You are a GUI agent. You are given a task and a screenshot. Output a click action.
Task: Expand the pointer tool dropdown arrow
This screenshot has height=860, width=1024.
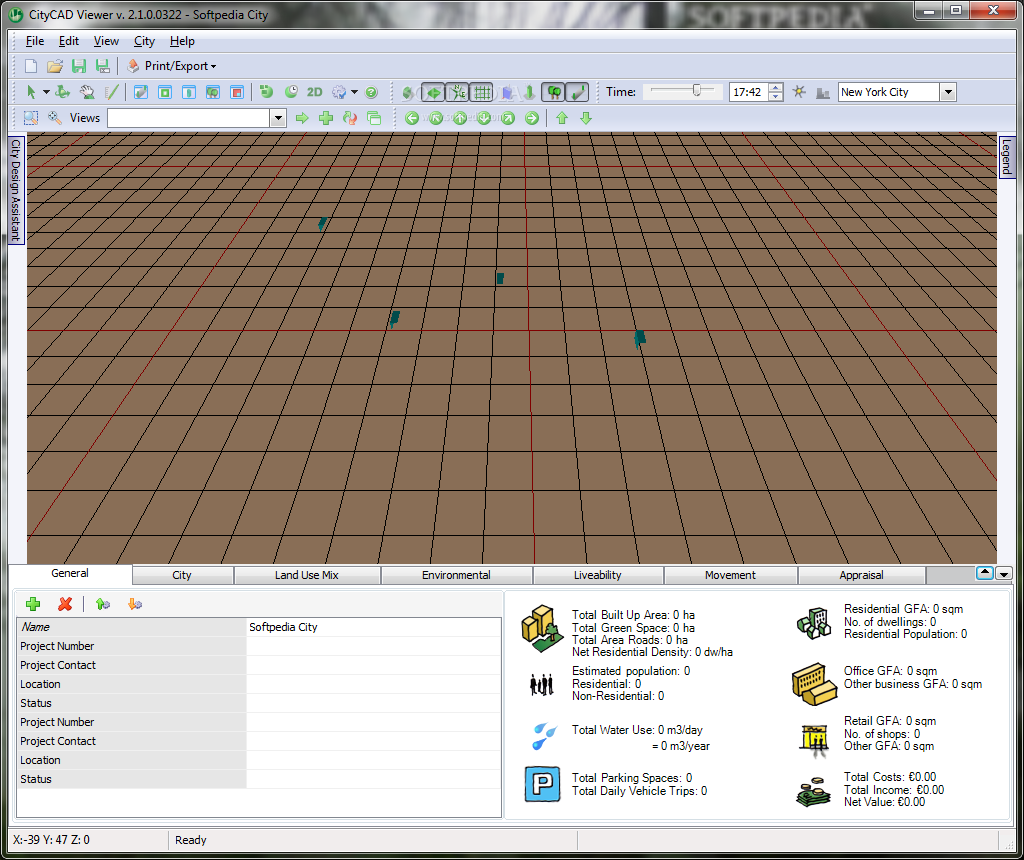pos(46,92)
